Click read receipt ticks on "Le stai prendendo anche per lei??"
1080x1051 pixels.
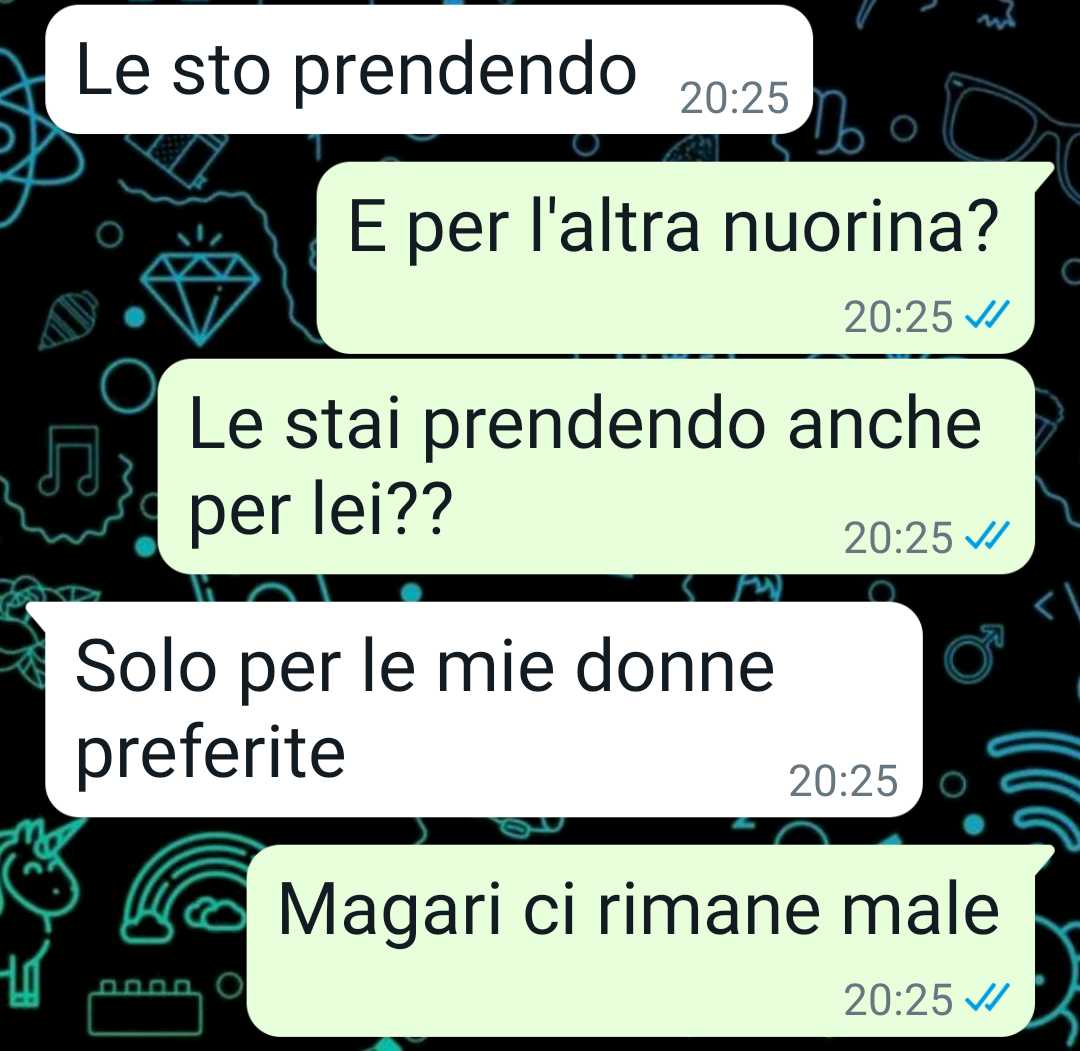(x=987, y=536)
